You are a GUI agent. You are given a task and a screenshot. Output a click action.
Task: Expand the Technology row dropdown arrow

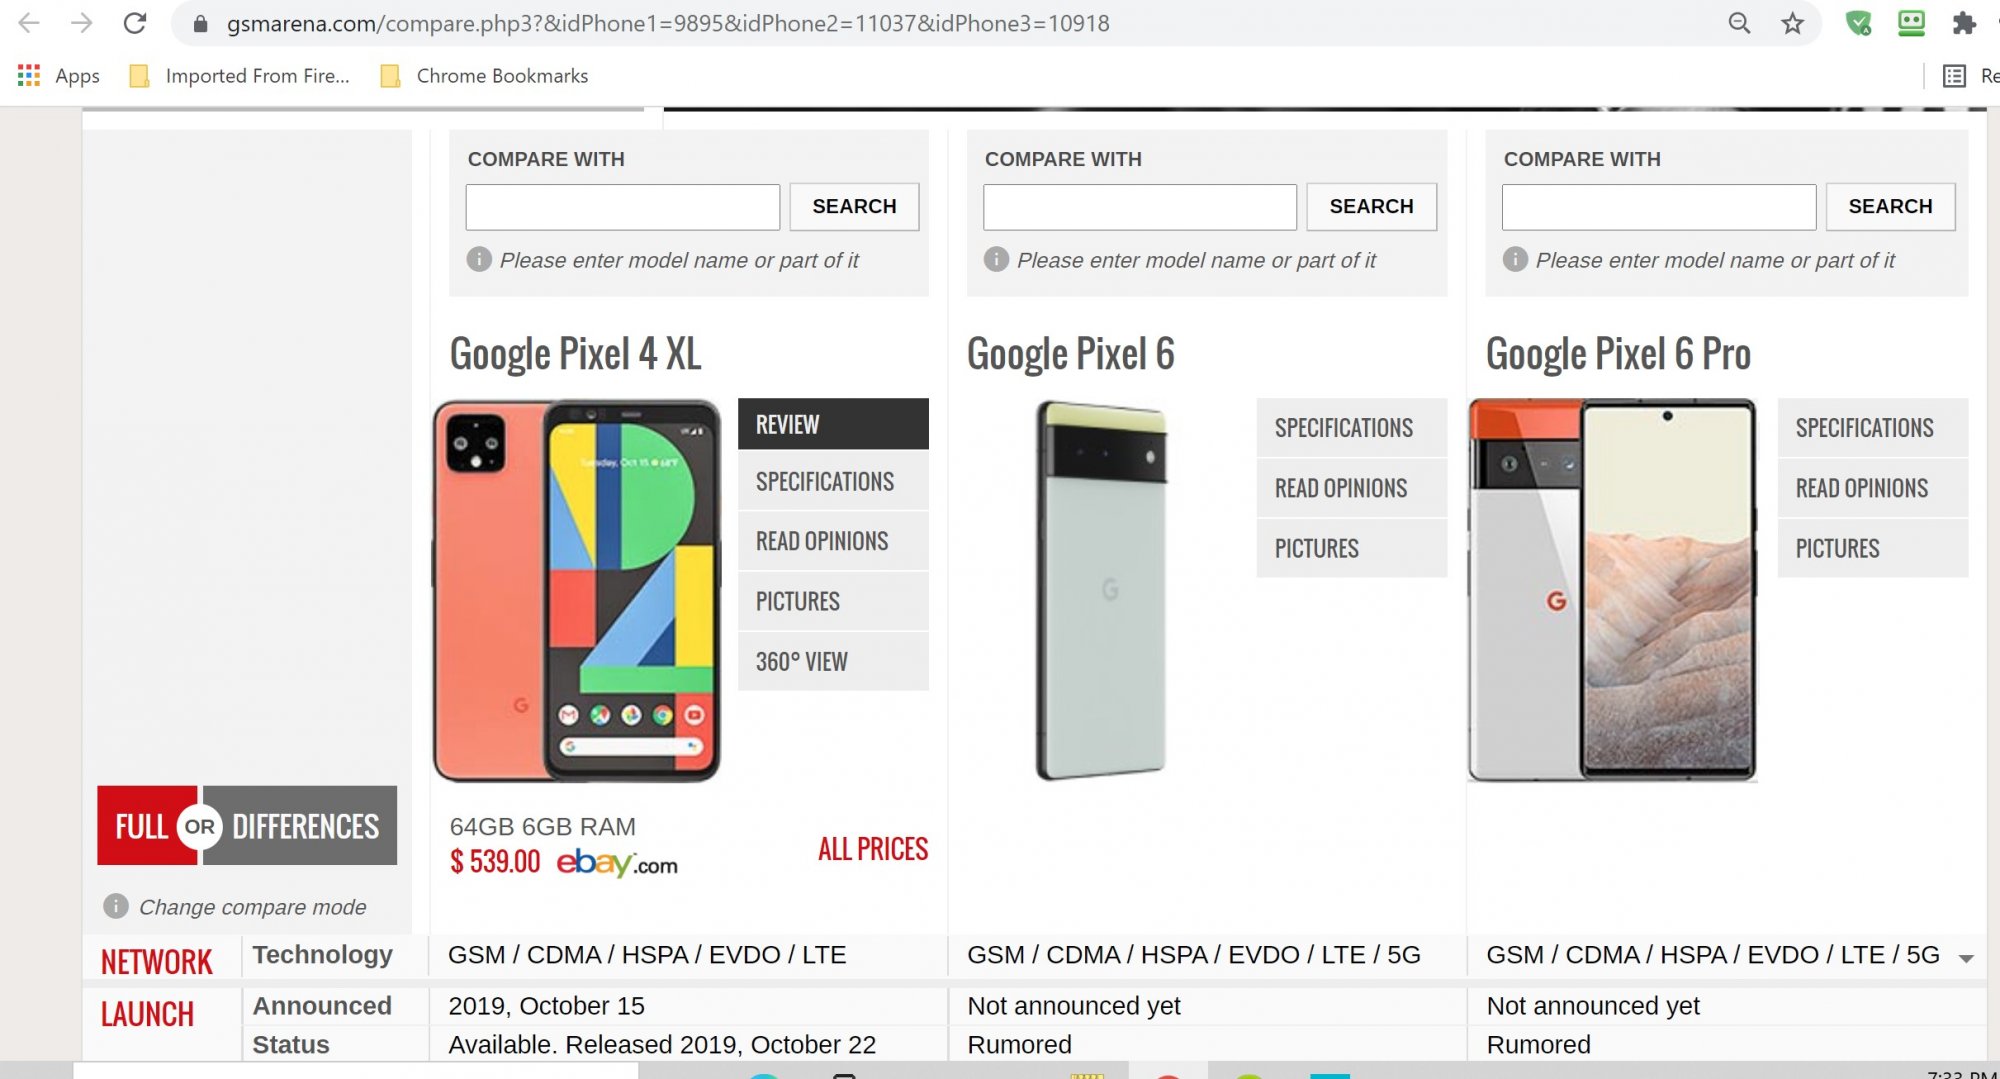[x=1966, y=958]
